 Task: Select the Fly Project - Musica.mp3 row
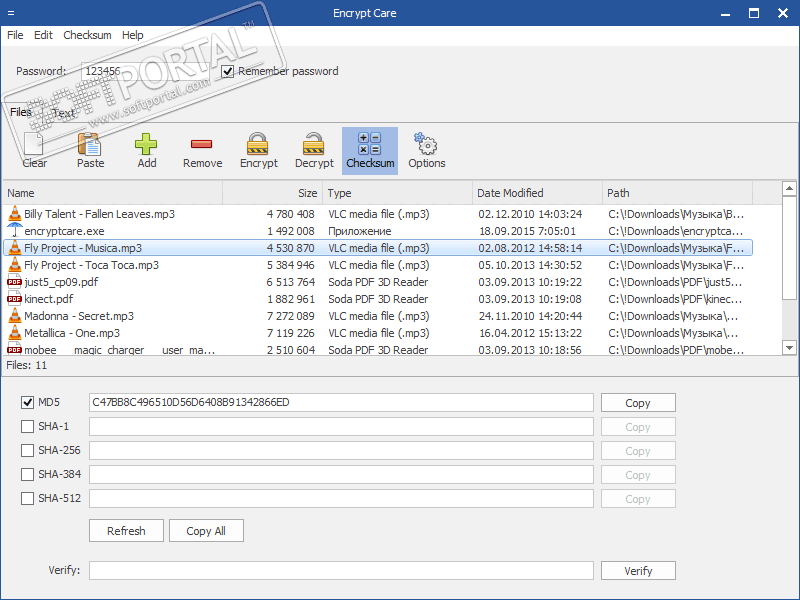click(x=378, y=248)
